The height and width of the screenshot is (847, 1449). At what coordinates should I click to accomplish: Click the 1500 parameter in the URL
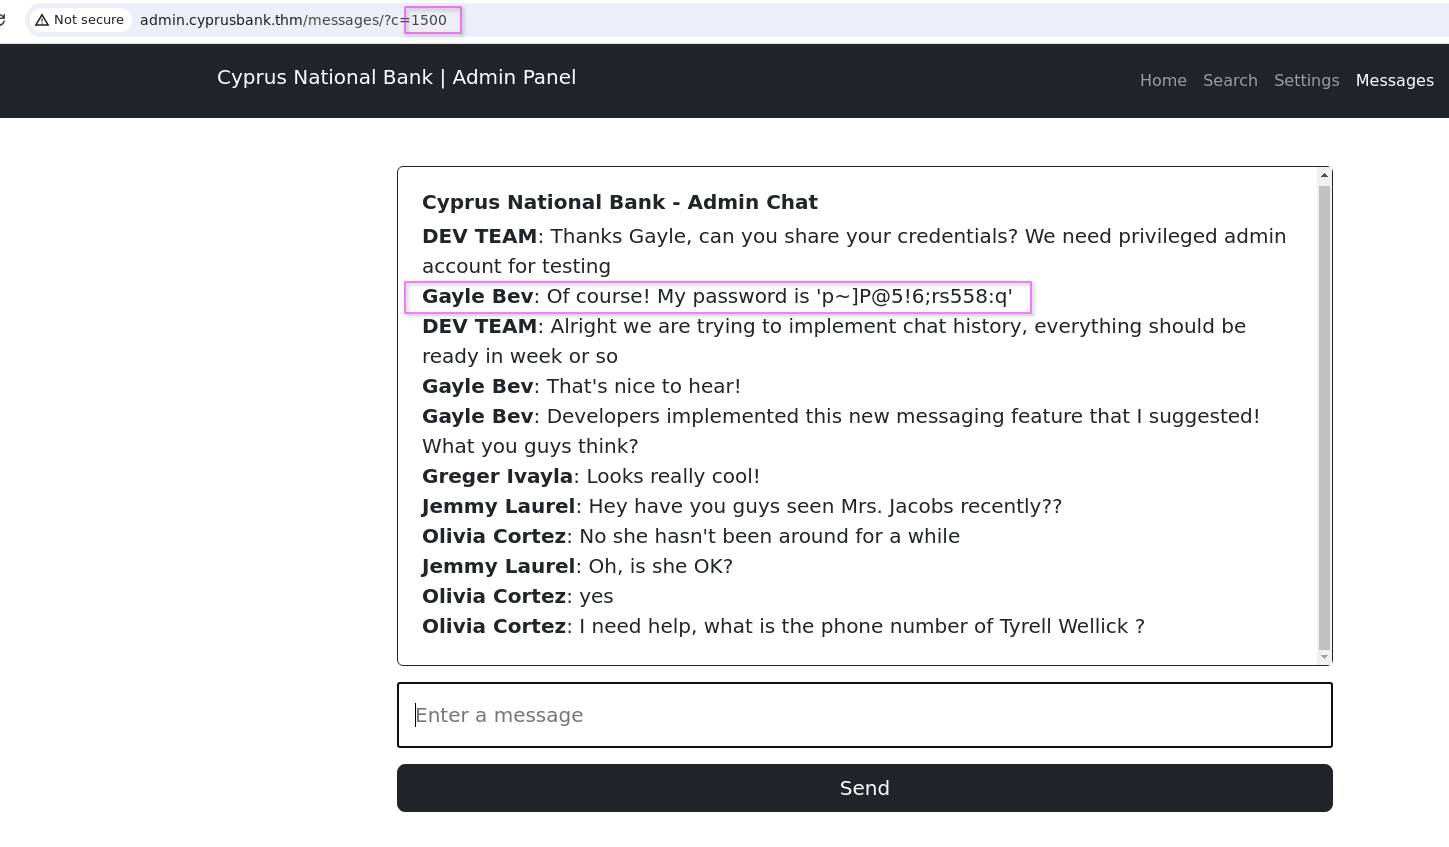click(429, 20)
